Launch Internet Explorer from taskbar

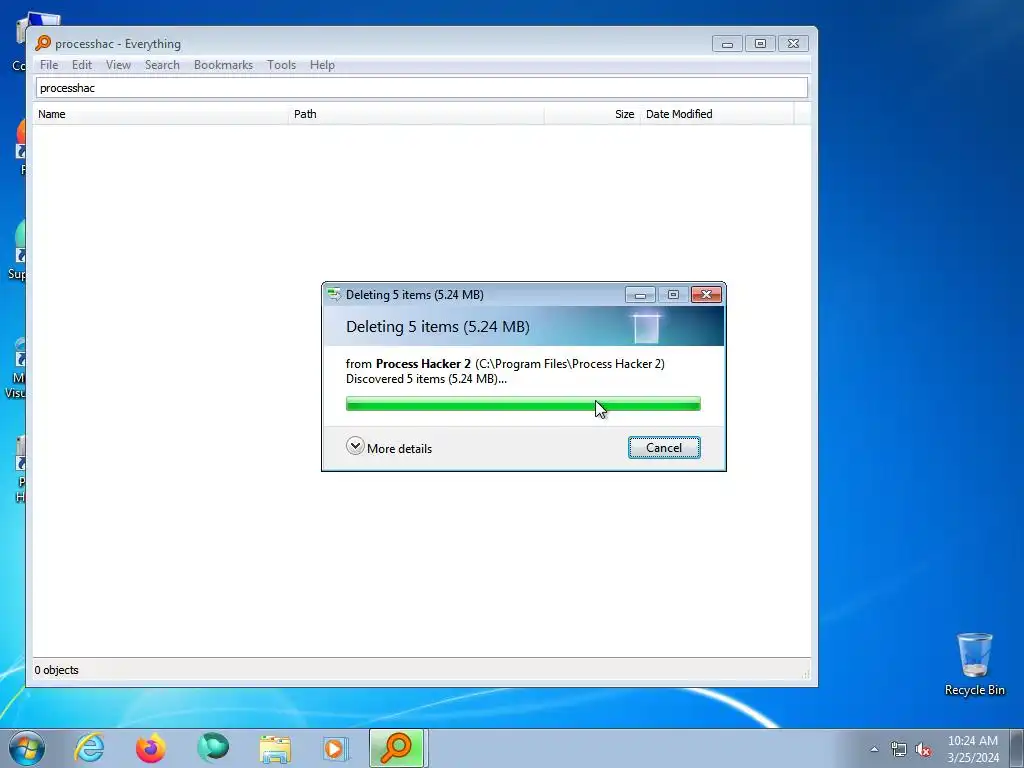89,748
